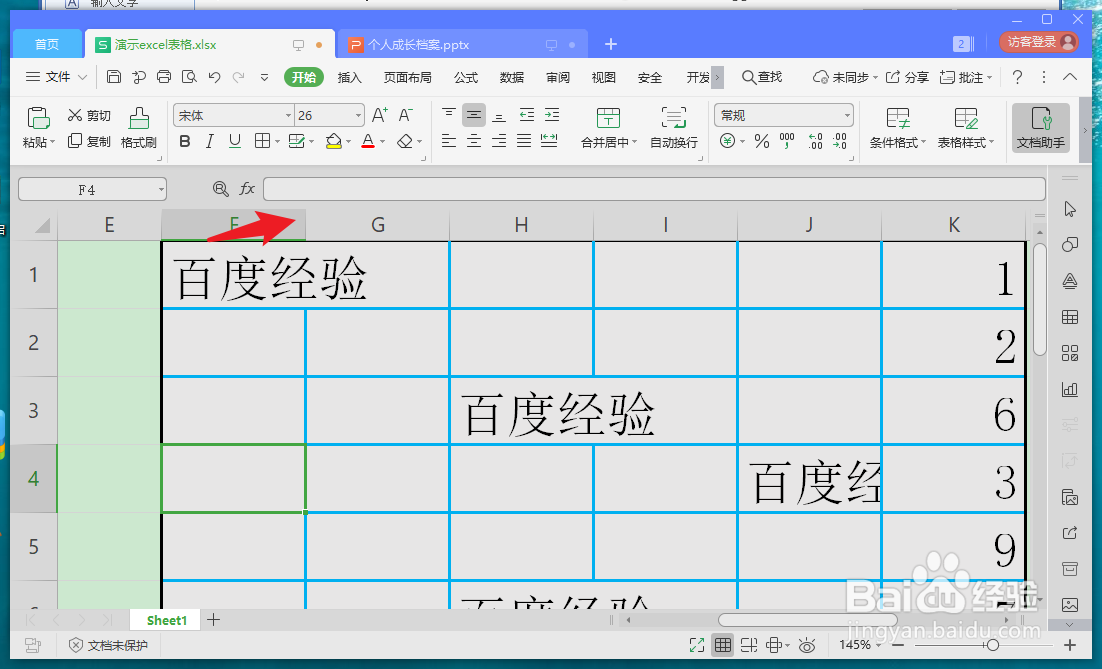Image resolution: width=1102 pixels, height=669 pixels.
Task: Click the Print icon in quick toolbar
Action: pyautogui.click(x=164, y=77)
